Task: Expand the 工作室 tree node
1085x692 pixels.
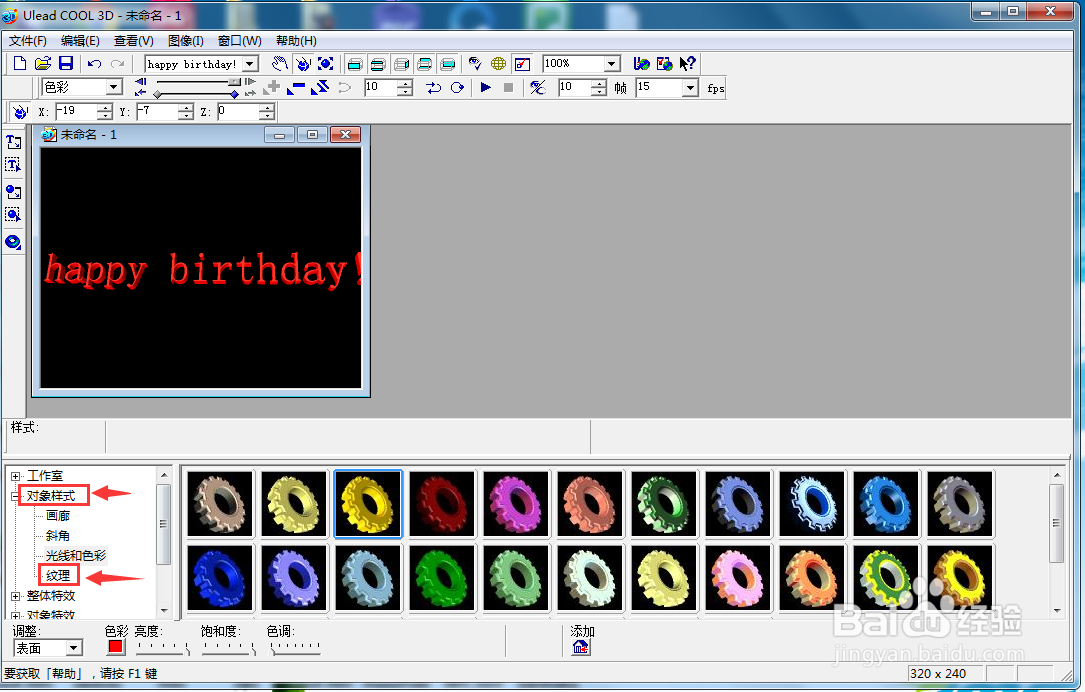Action: (15, 476)
